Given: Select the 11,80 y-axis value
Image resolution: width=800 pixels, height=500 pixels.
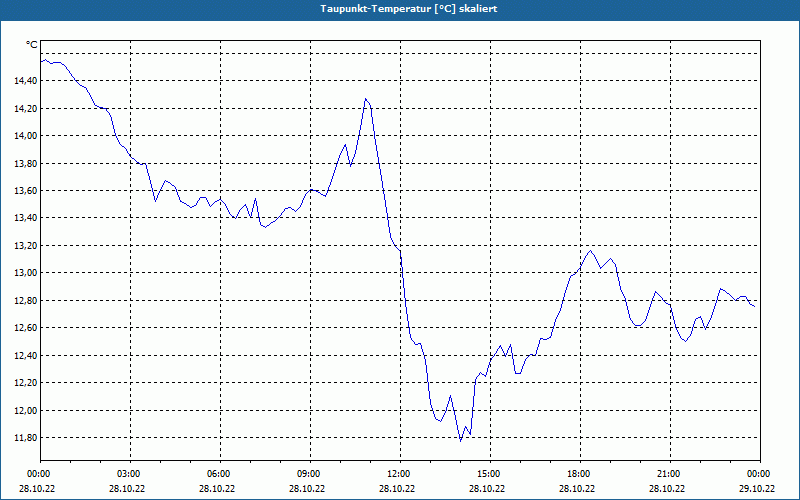Looking at the screenshot, I should click(x=25, y=438).
